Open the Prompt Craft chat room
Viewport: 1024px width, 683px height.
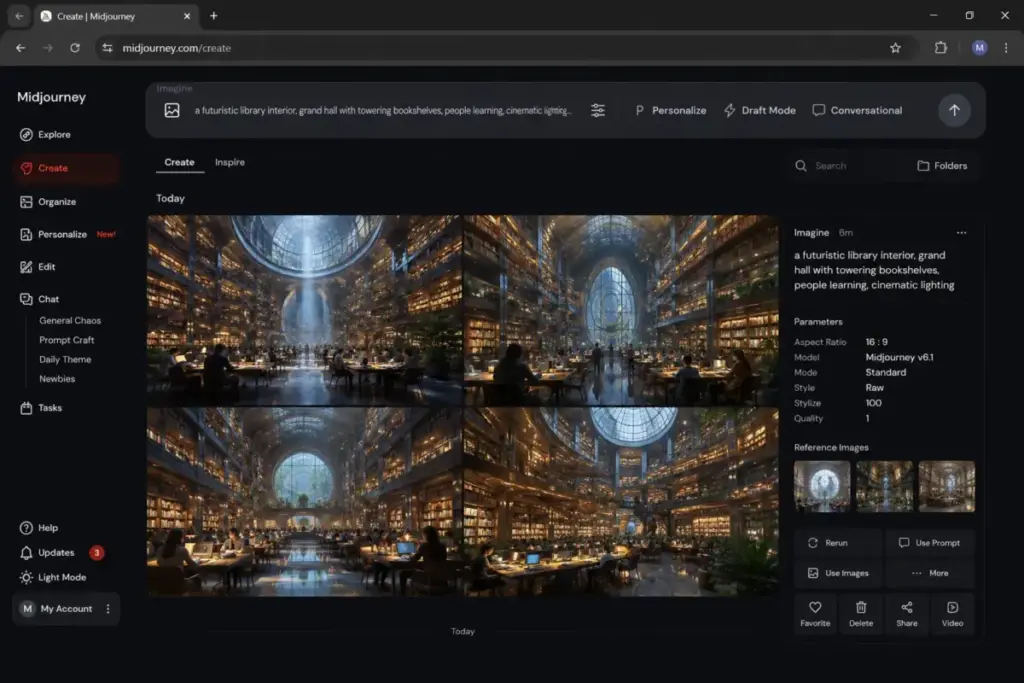click(67, 340)
